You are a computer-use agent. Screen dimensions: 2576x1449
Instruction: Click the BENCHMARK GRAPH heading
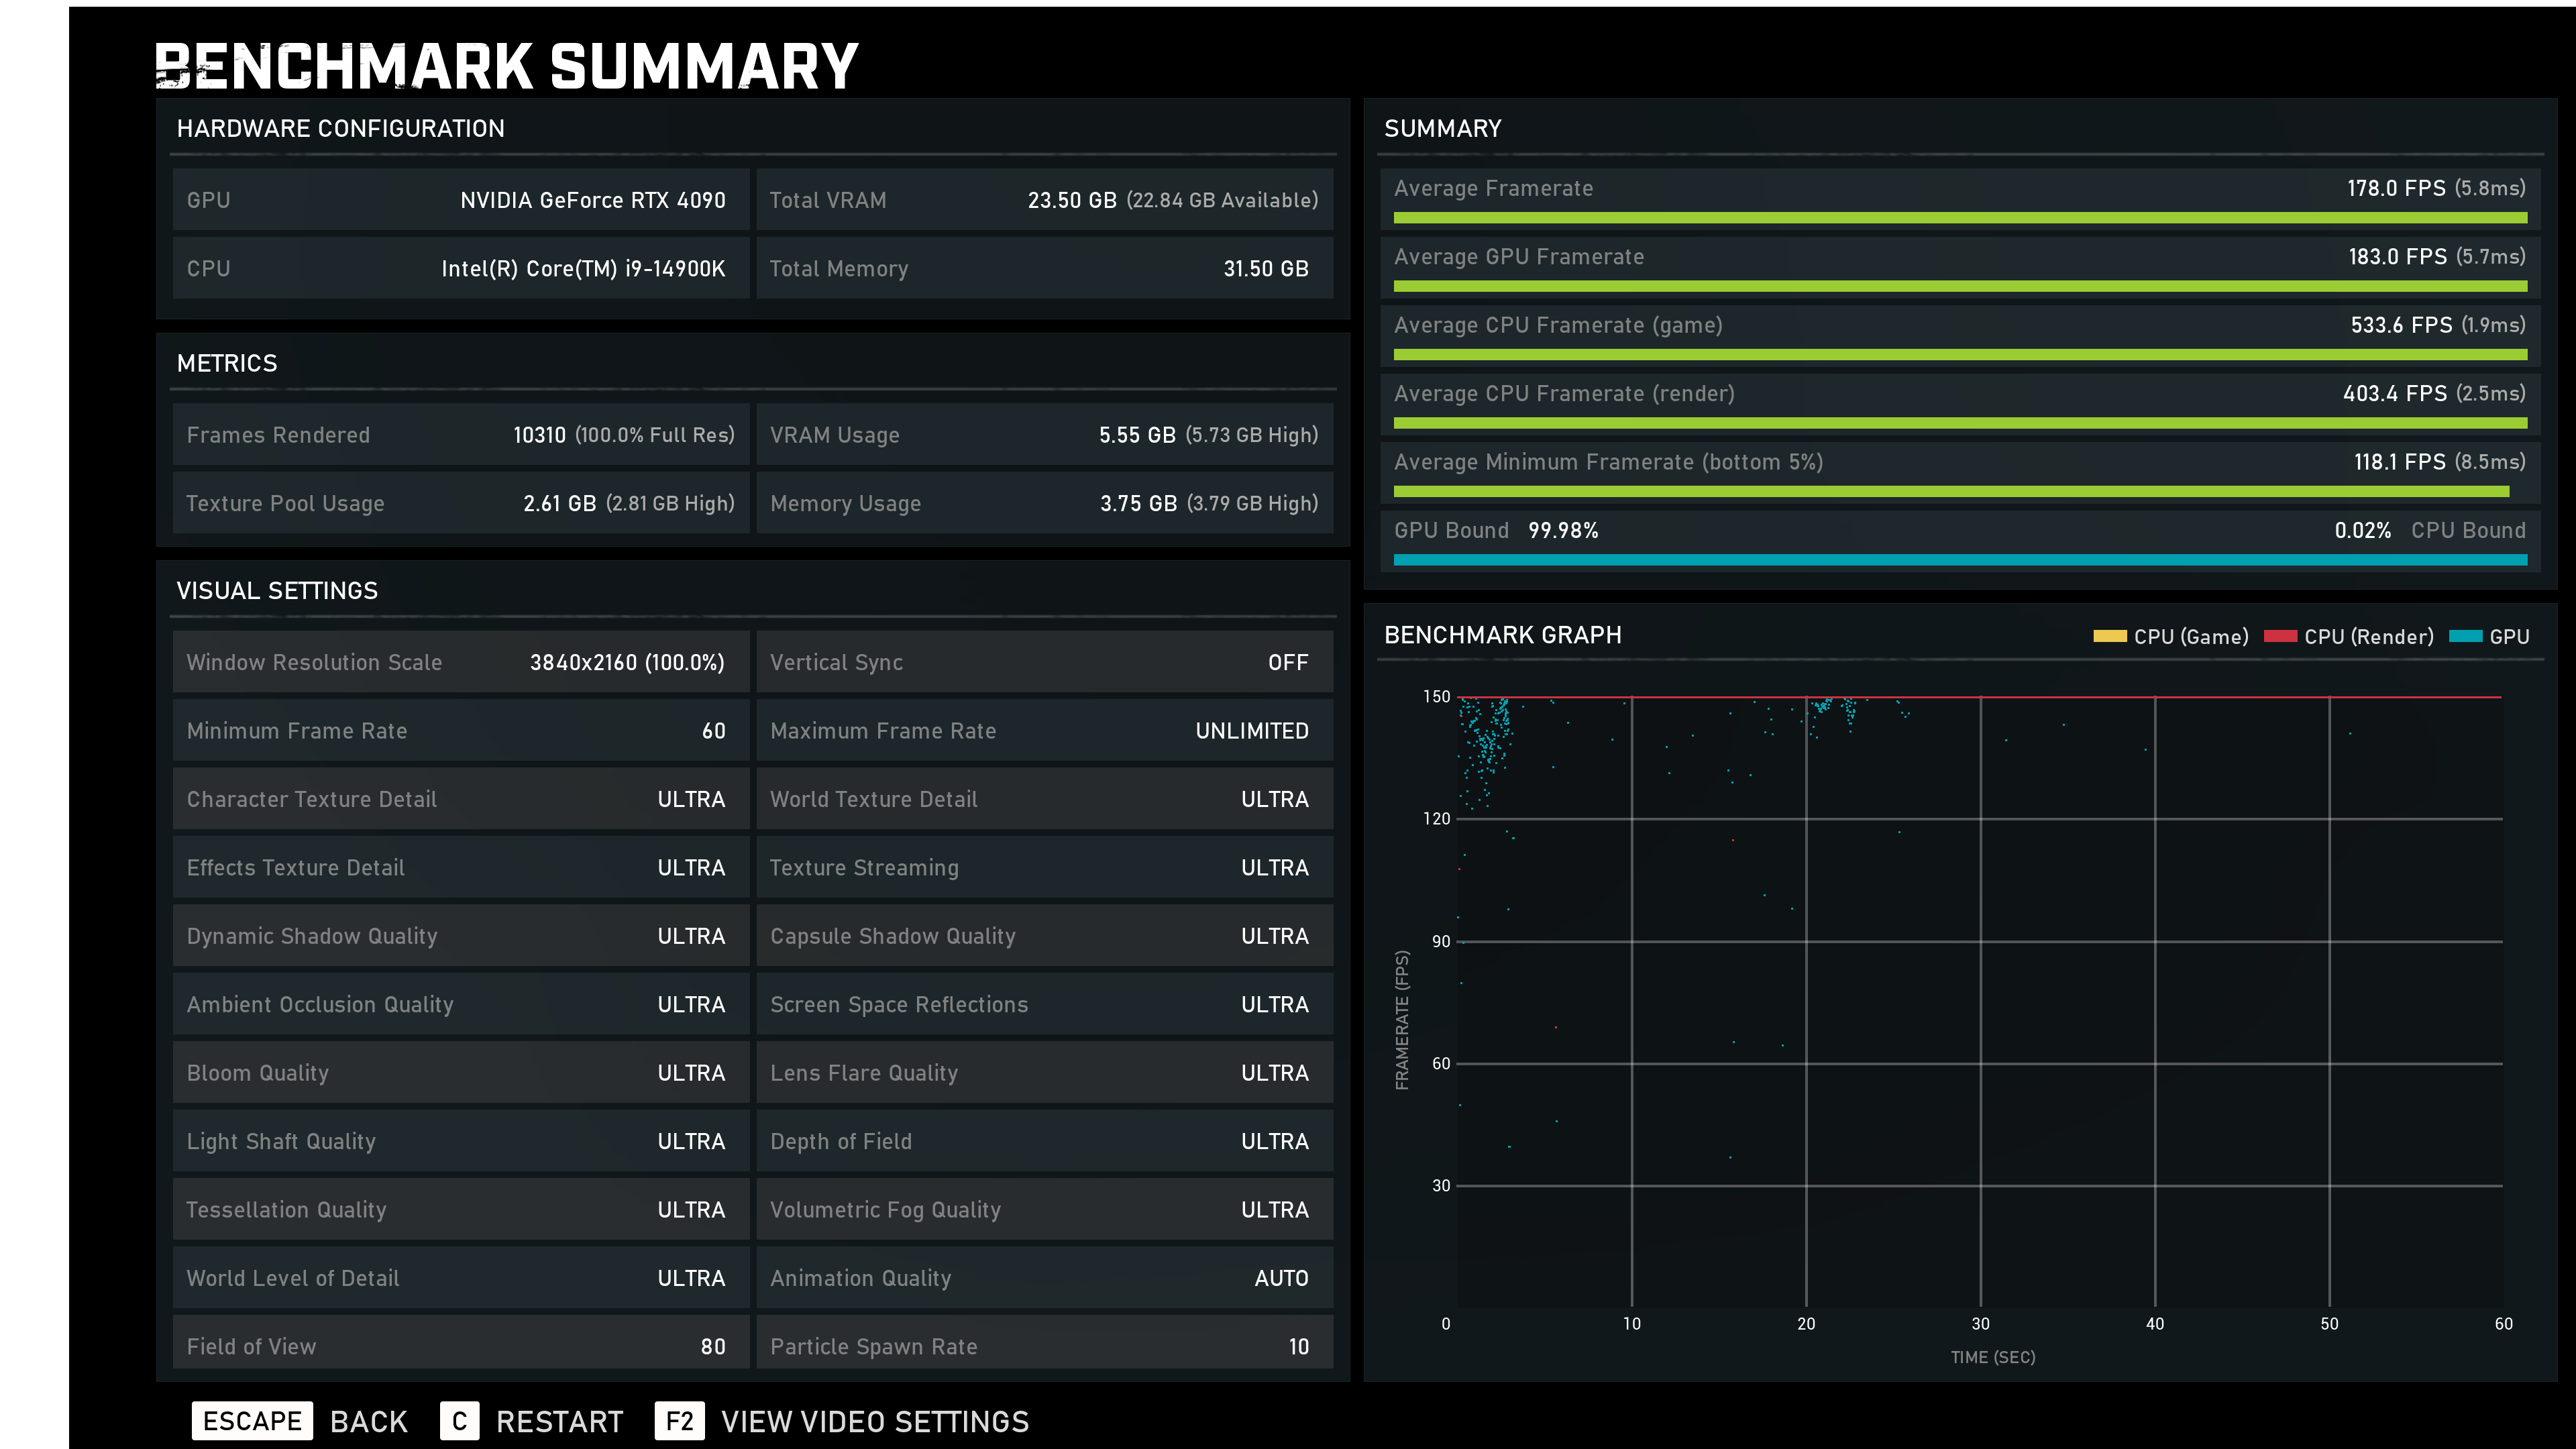pos(1503,635)
